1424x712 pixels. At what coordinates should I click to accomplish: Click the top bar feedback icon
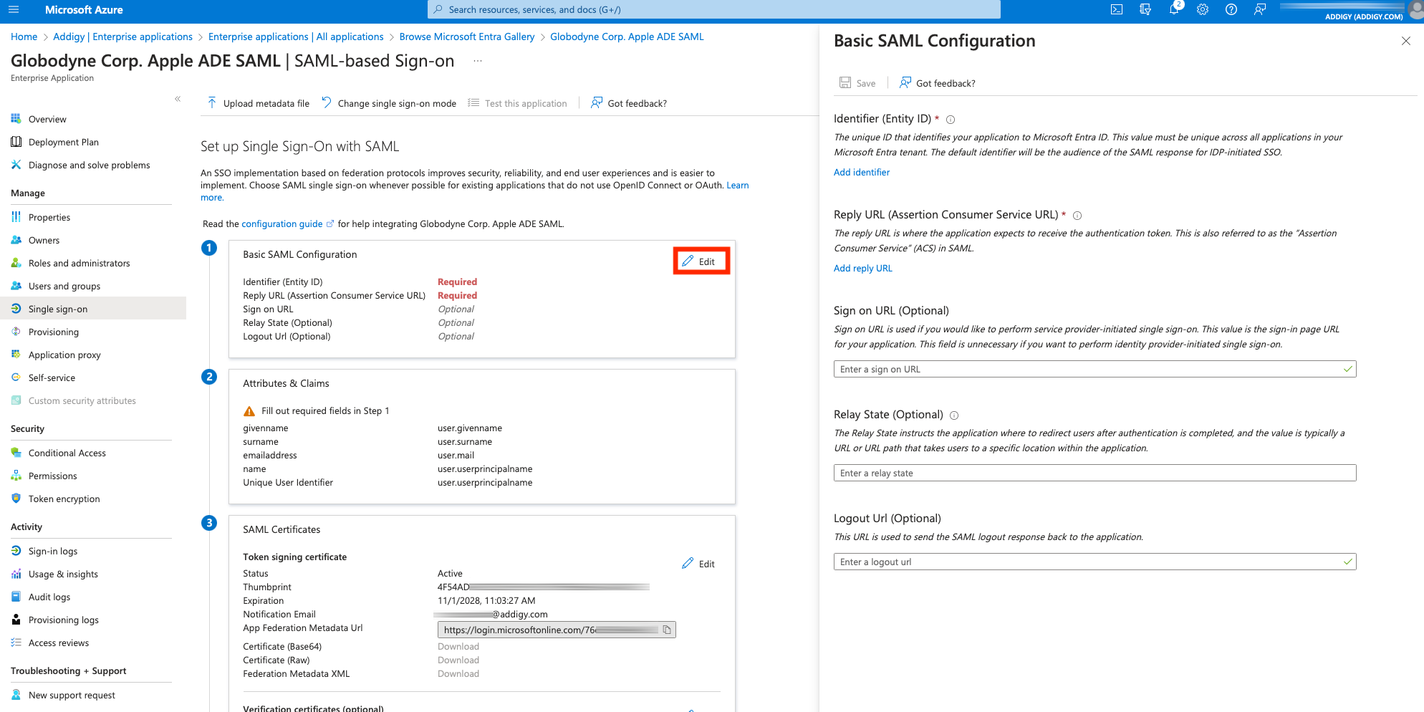1260,10
